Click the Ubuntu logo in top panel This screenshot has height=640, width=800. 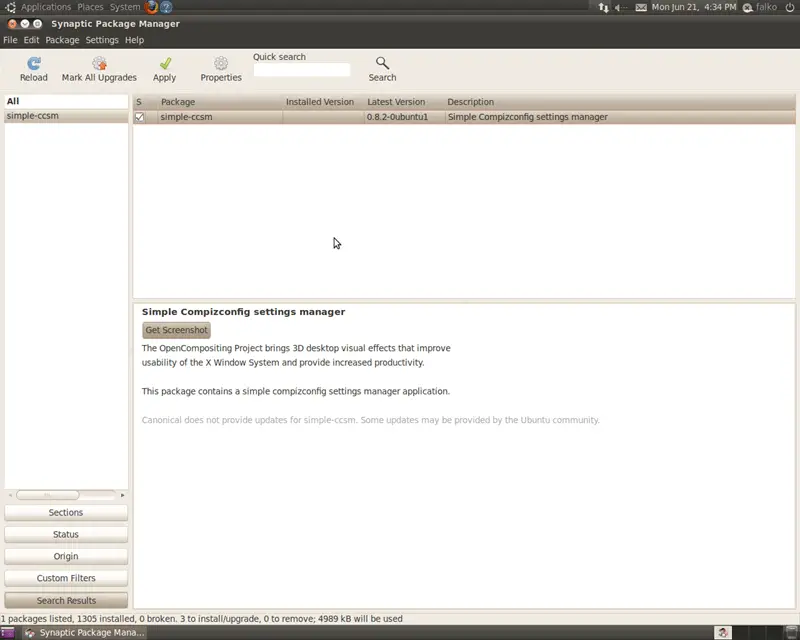(10, 7)
